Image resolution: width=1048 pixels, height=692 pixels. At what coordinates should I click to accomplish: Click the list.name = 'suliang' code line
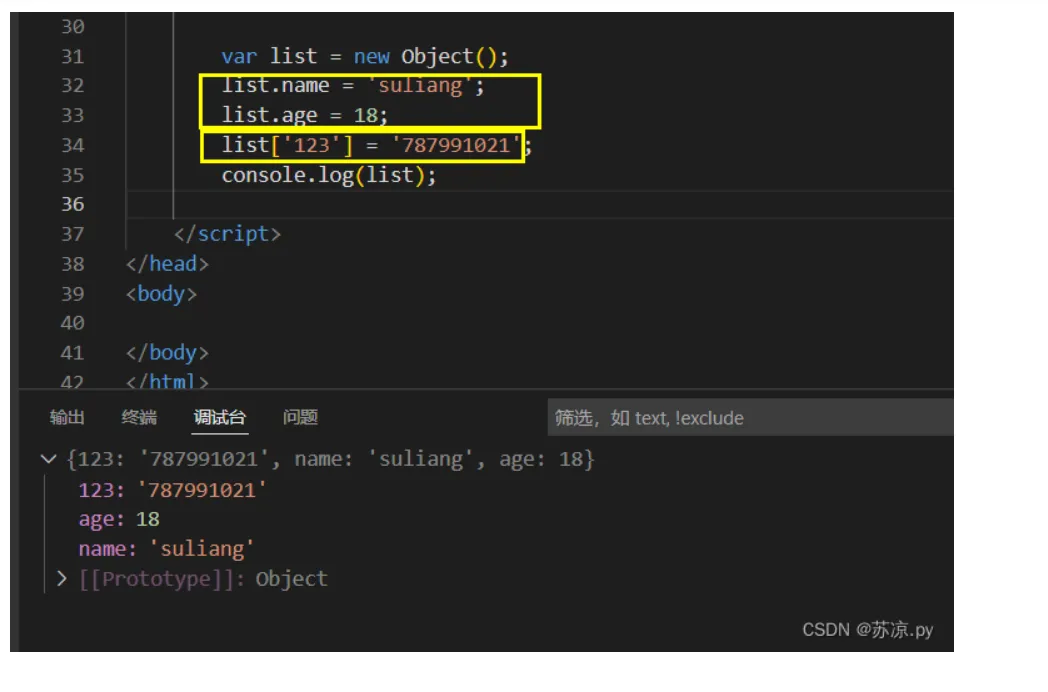353,86
